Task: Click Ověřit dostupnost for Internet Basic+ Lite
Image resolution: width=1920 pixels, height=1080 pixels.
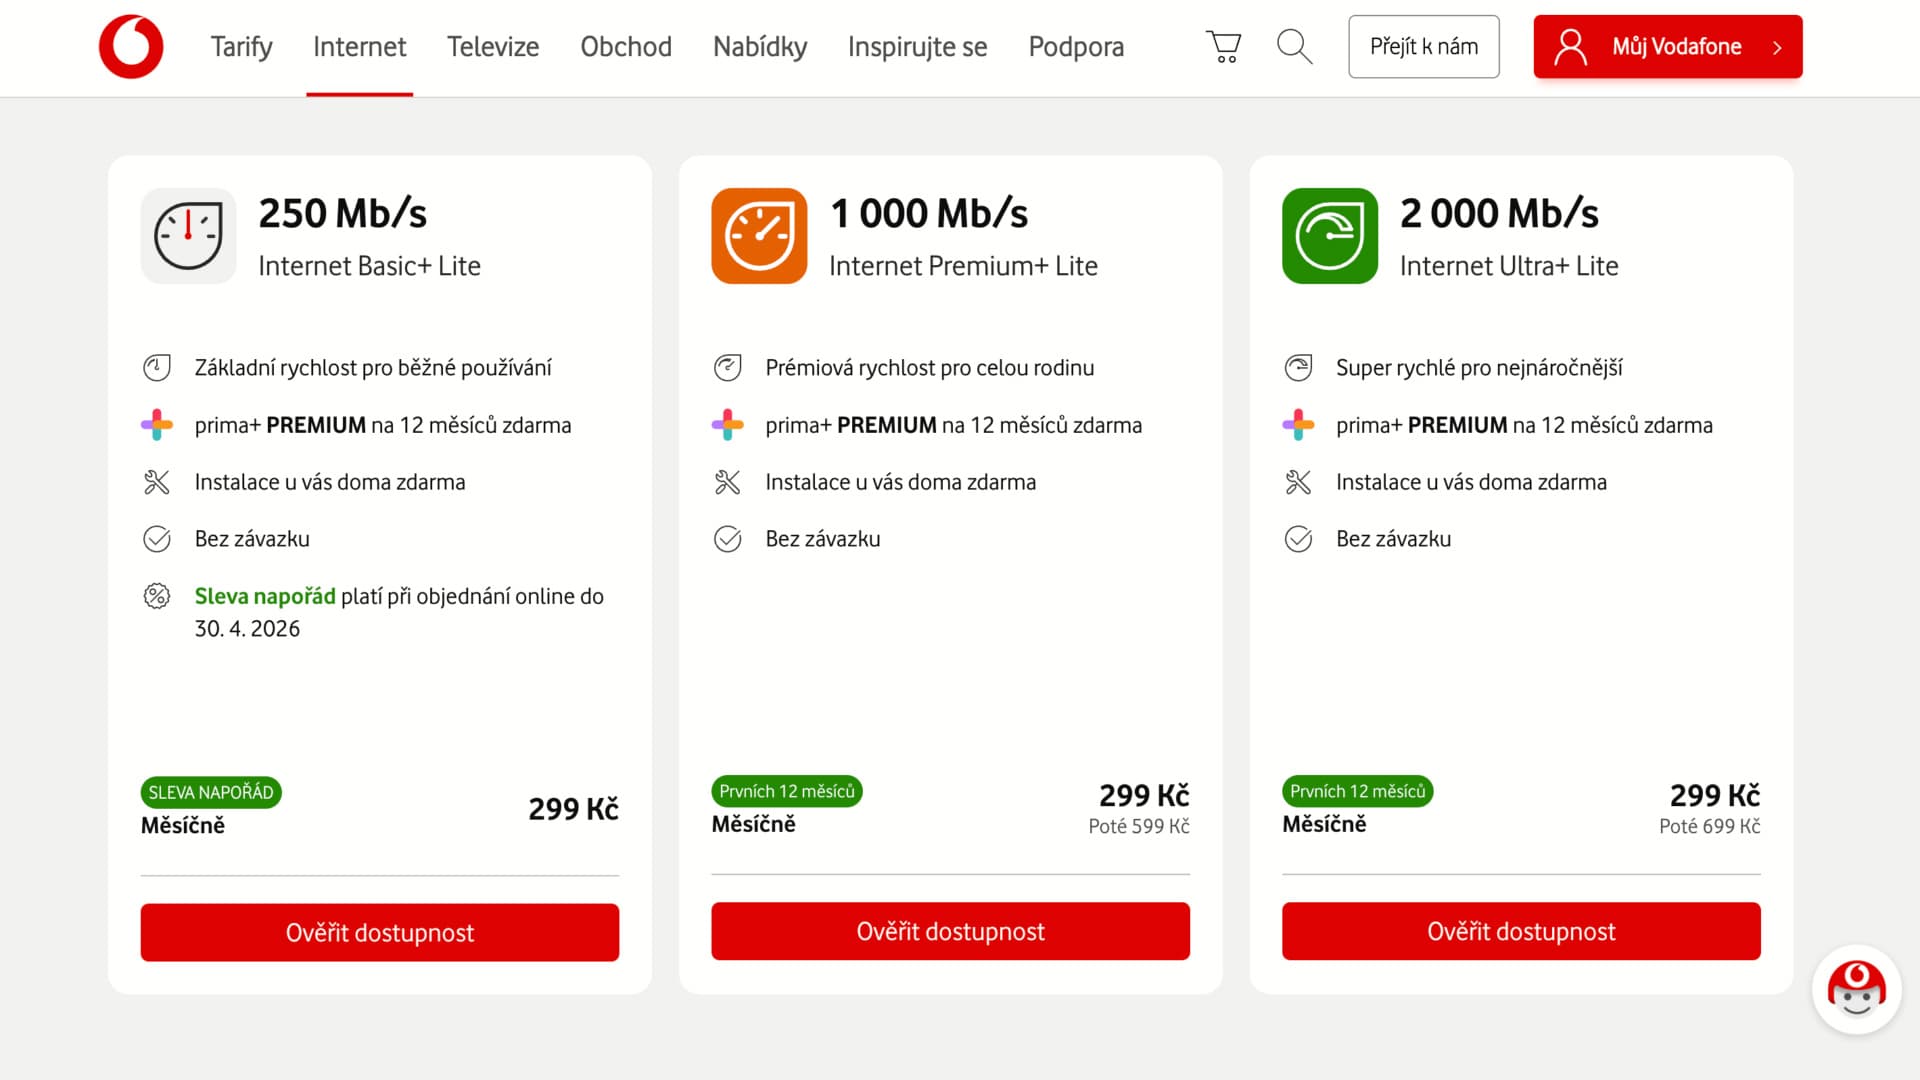Action: pos(380,932)
